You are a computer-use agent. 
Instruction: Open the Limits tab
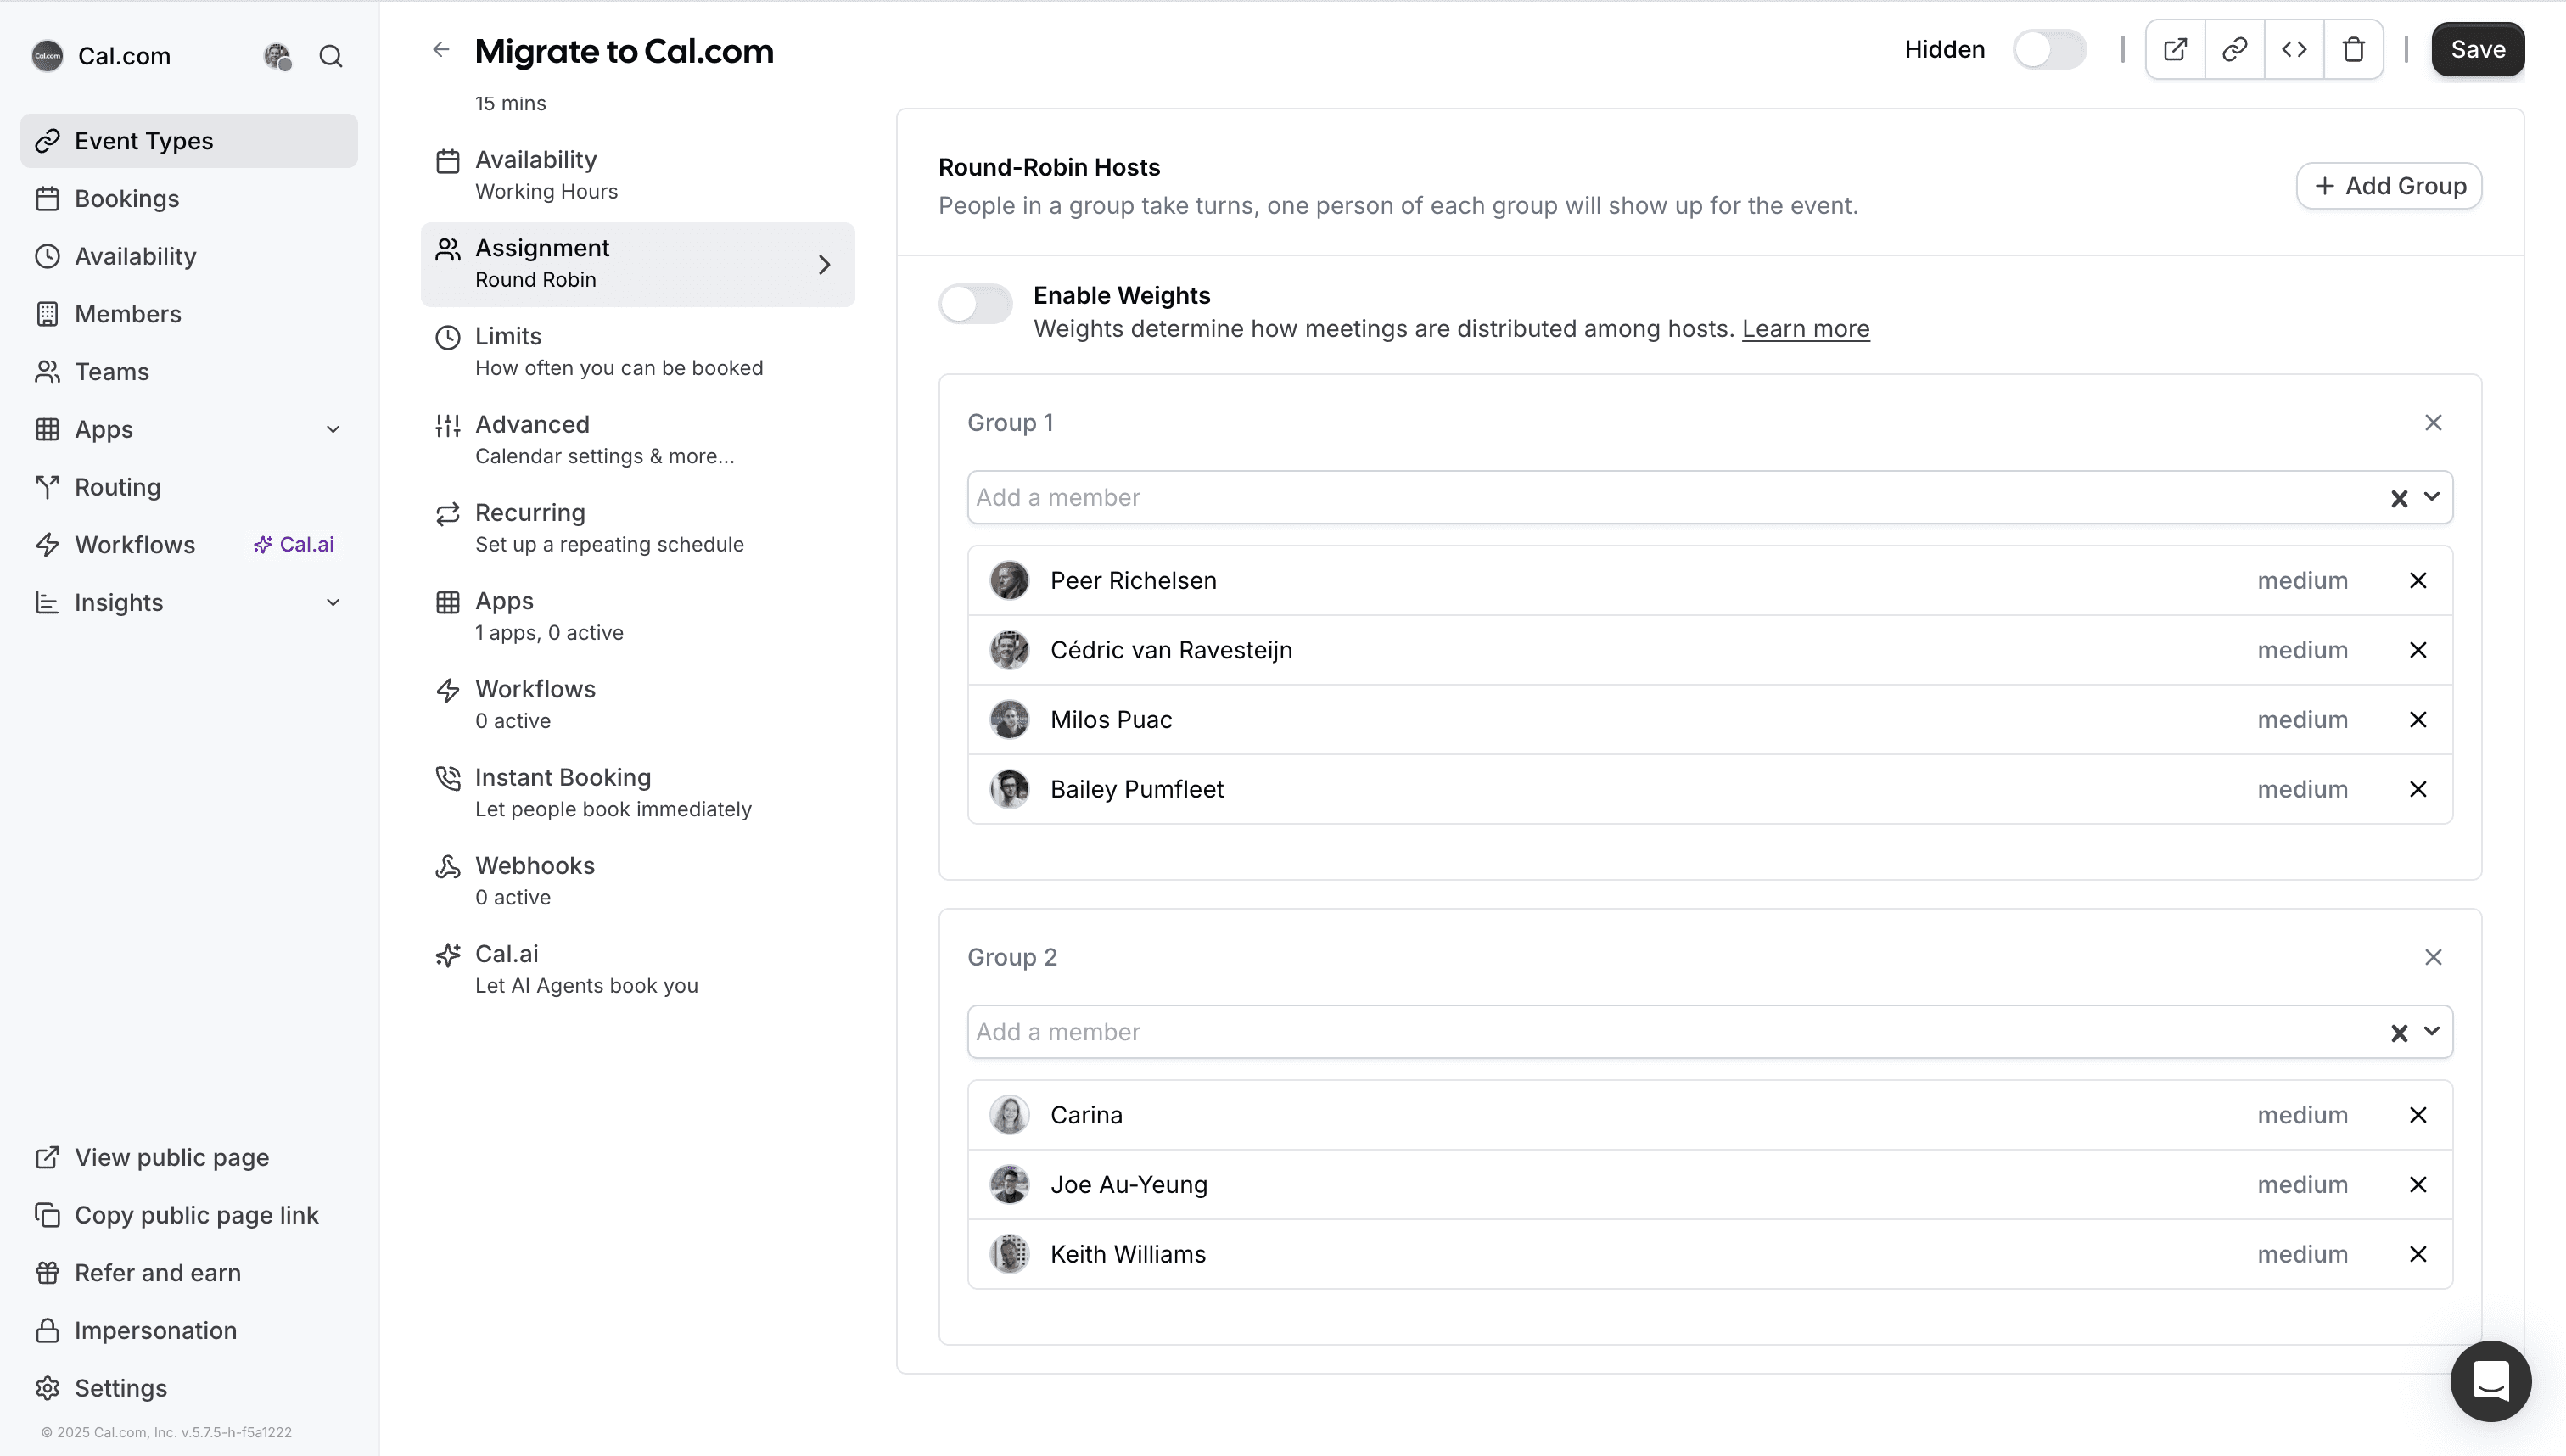tap(638, 352)
